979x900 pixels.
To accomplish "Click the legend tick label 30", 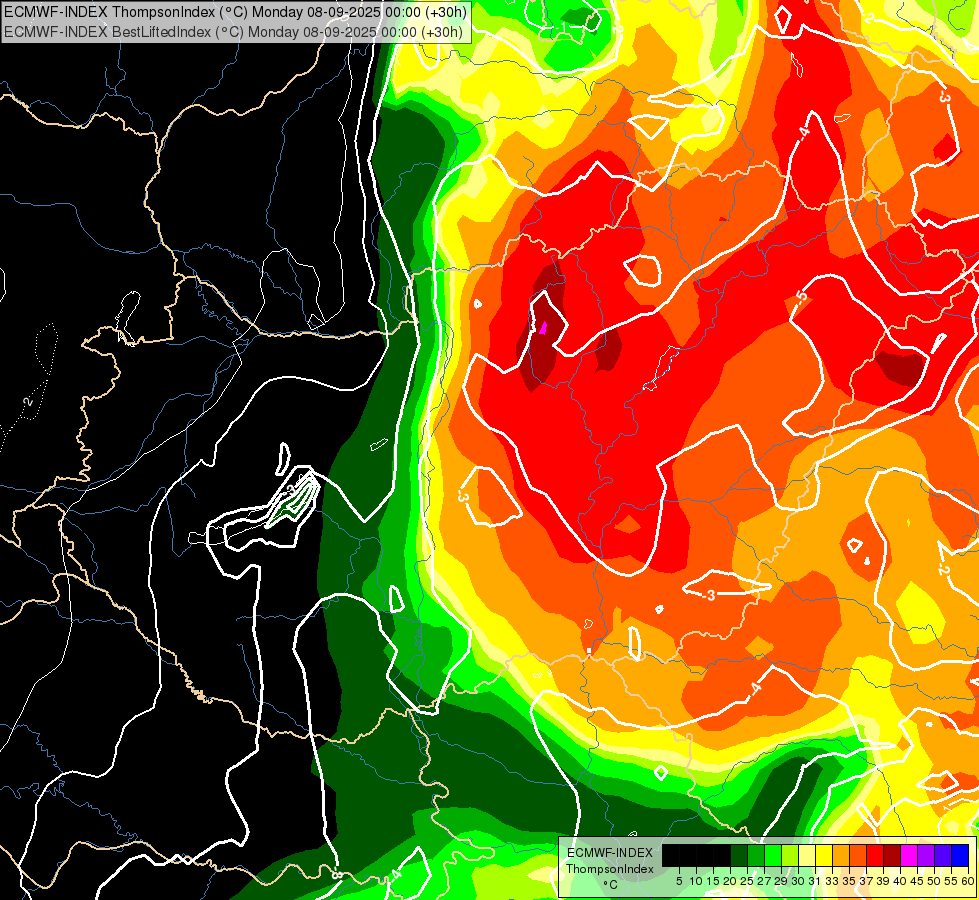I will click(799, 881).
